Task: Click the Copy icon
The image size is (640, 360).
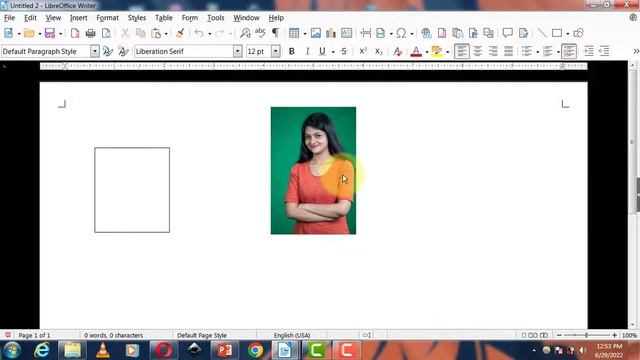Action: [x=141, y=33]
